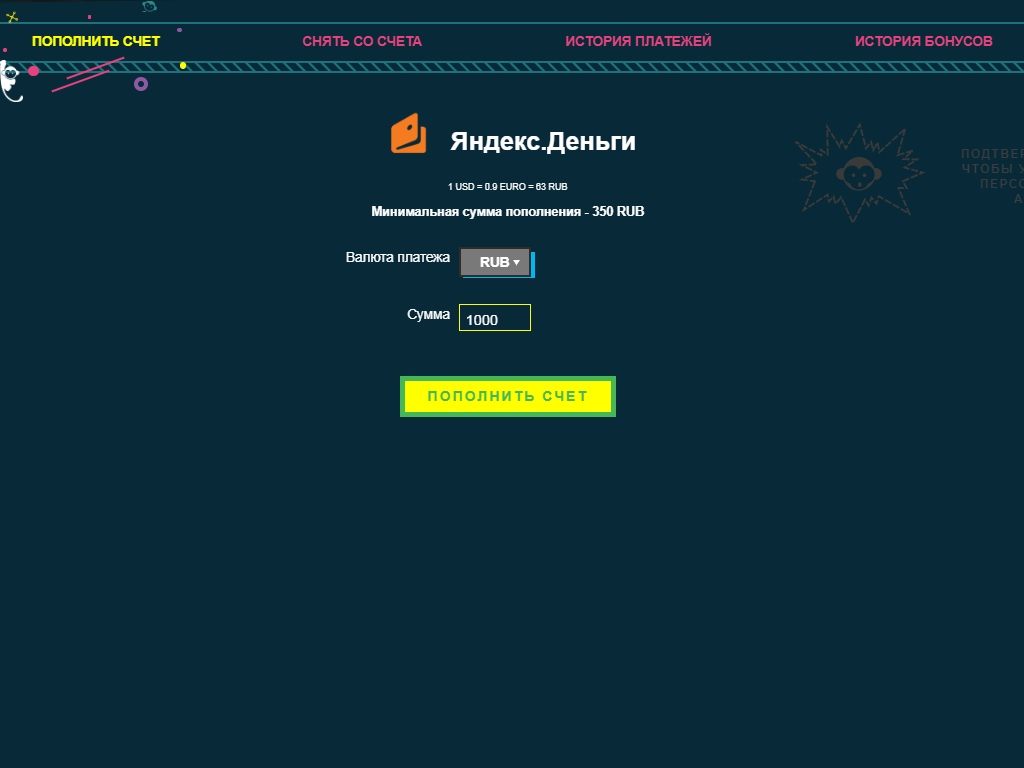Open the ИСТОРИЯ БОНУСОВ tab
The height and width of the screenshot is (768, 1024).
pos(923,41)
